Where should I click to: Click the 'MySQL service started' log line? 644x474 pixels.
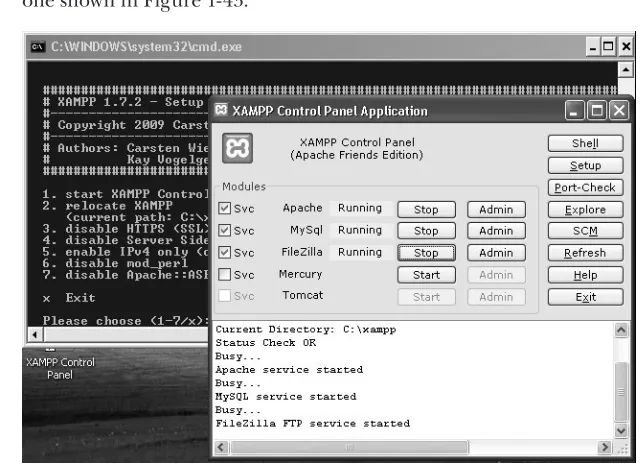(x=286, y=397)
